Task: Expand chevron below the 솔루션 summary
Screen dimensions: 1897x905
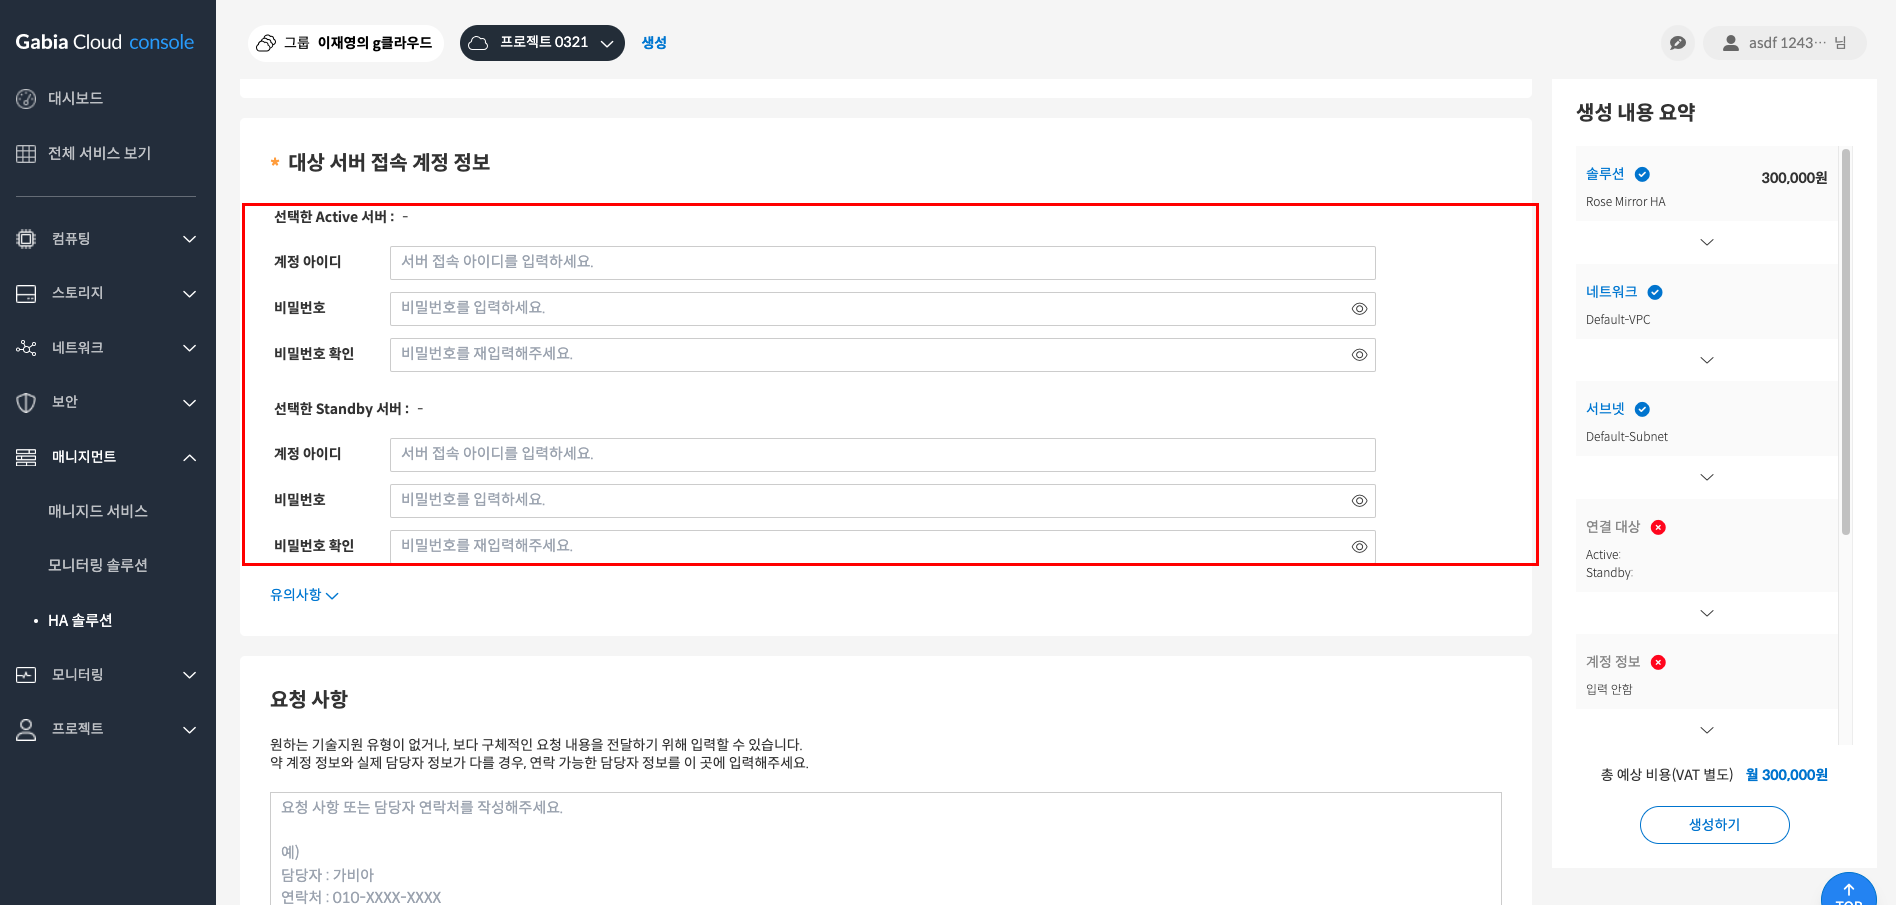Action: point(1707,242)
